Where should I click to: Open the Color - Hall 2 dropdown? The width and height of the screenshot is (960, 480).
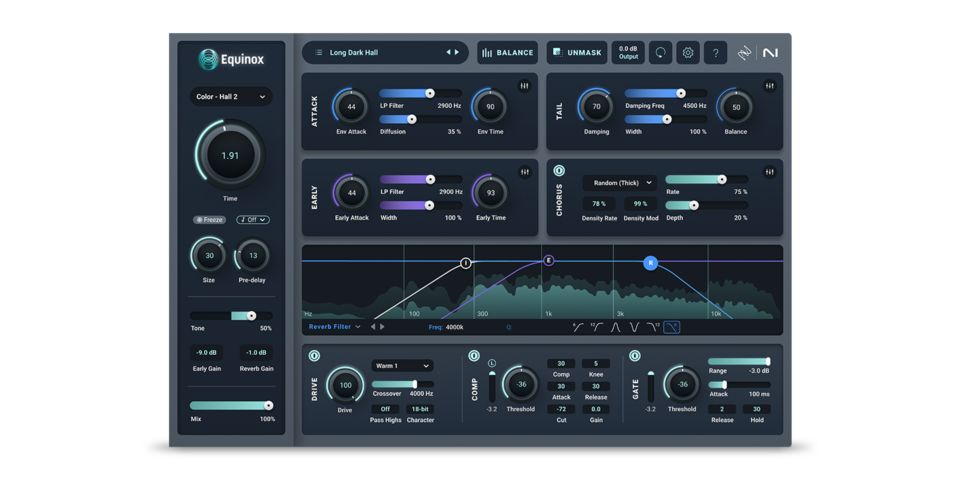(x=231, y=97)
